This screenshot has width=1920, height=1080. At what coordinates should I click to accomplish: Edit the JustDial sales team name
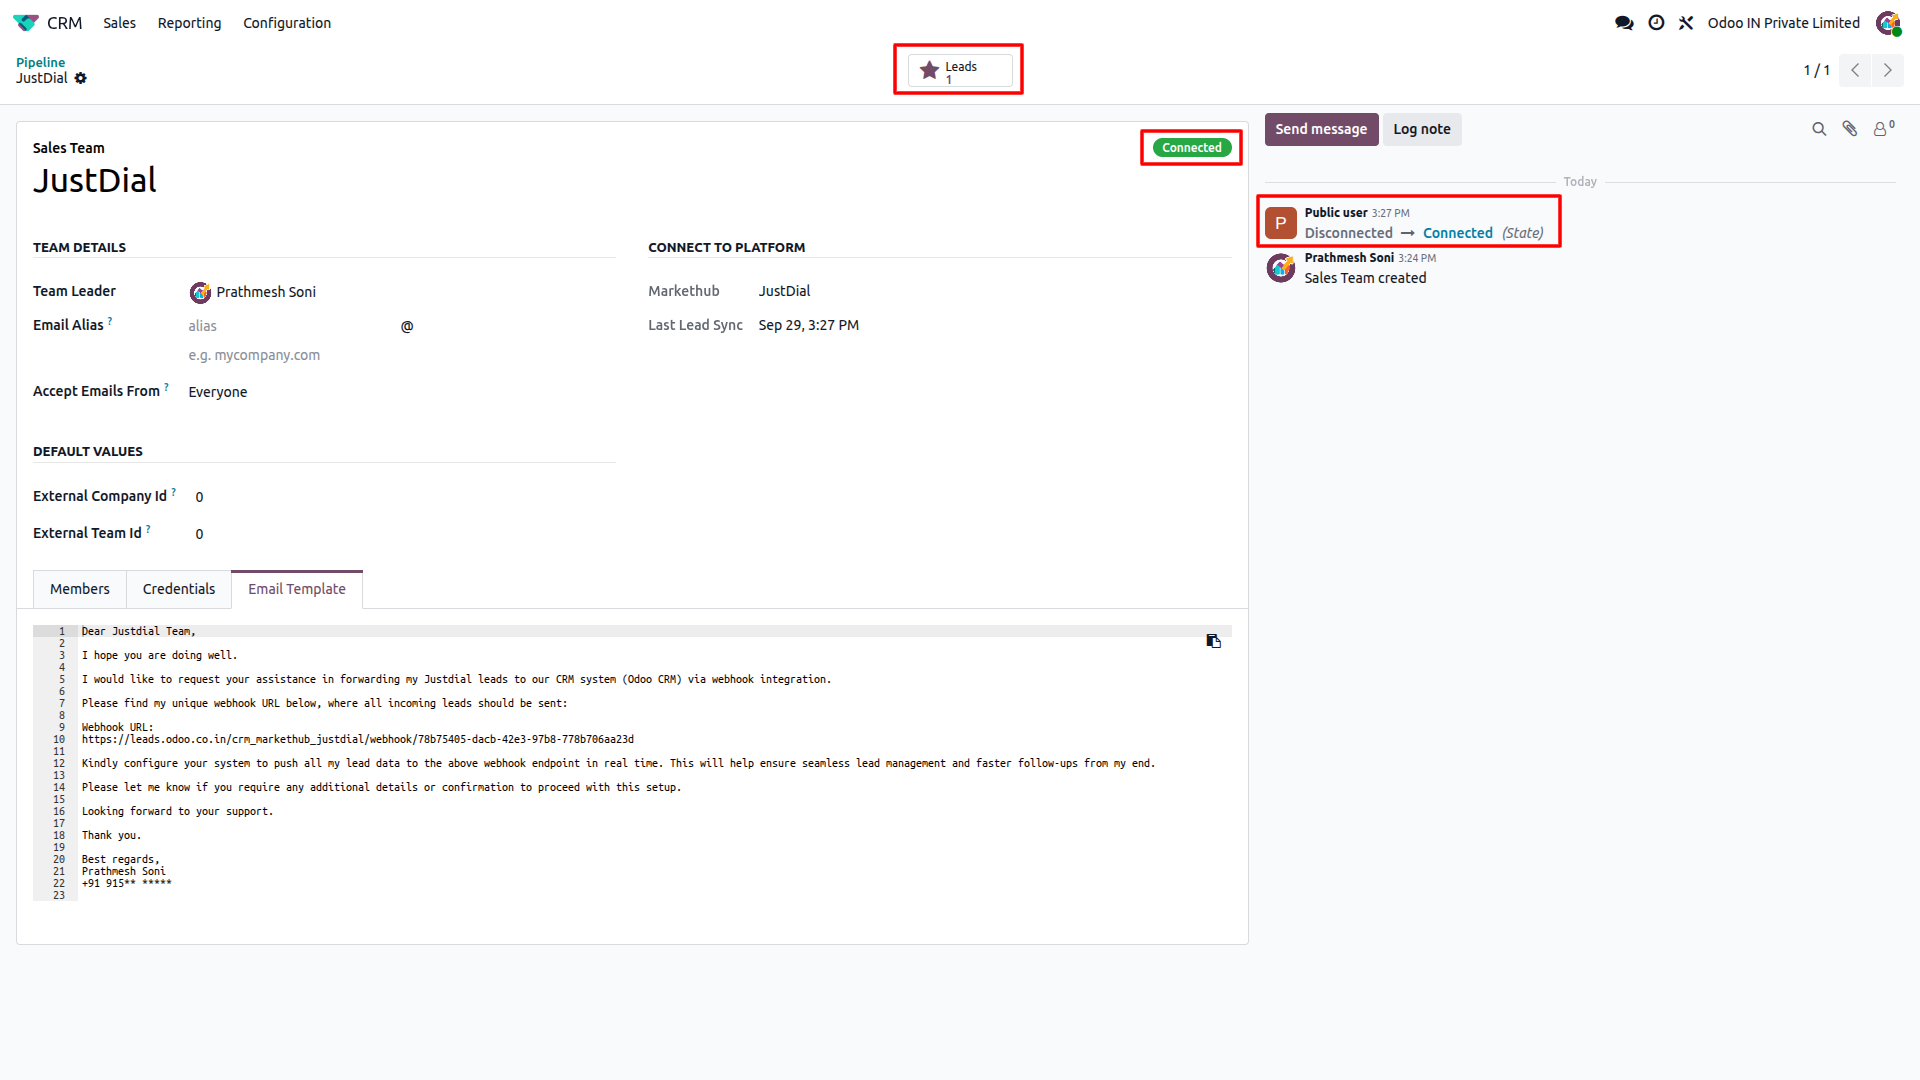tap(95, 180)
